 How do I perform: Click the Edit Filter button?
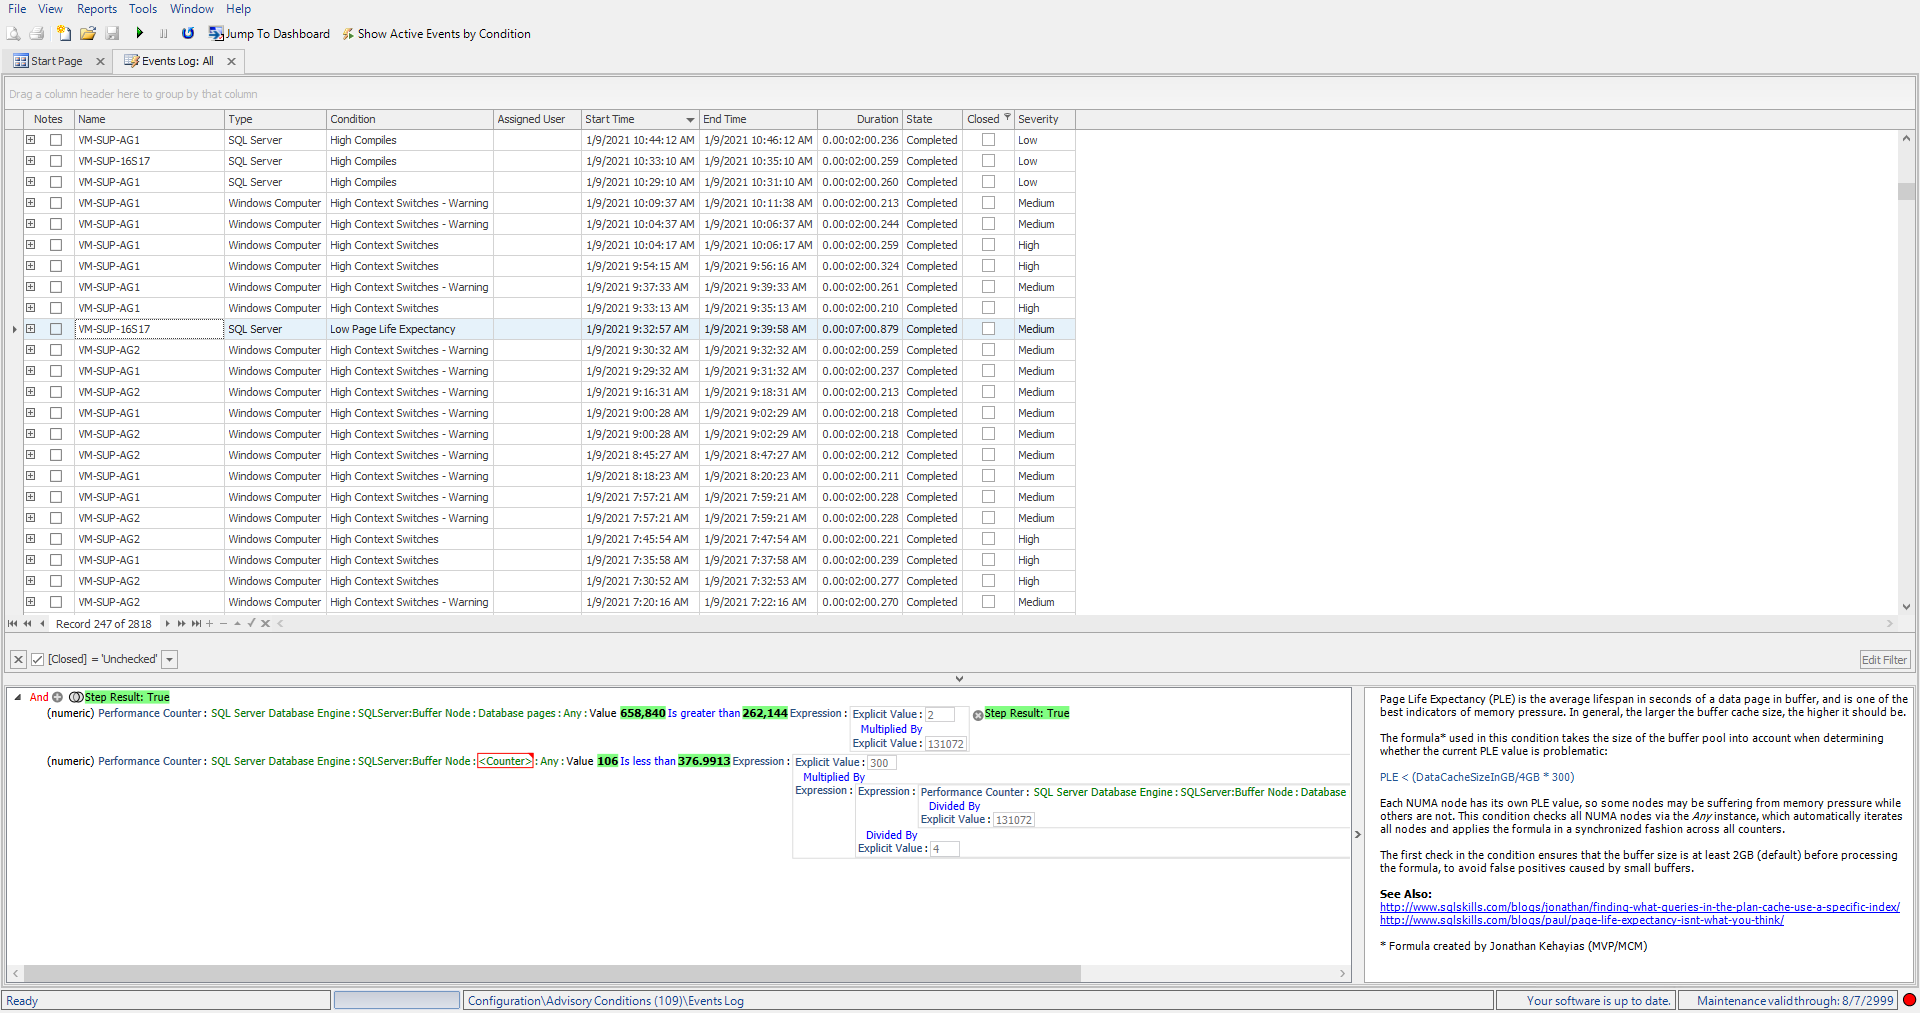(x=1884, y=660)
